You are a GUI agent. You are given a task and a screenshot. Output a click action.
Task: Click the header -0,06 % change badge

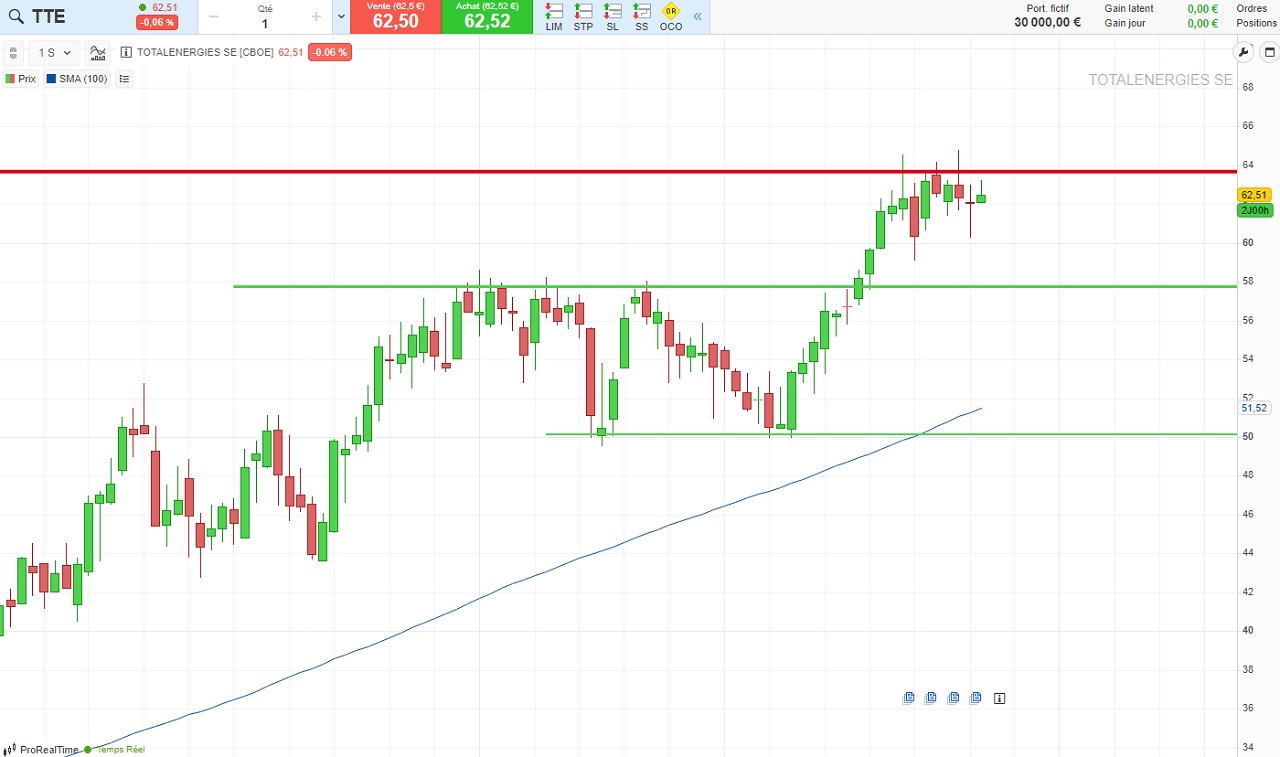click(157, 23)
